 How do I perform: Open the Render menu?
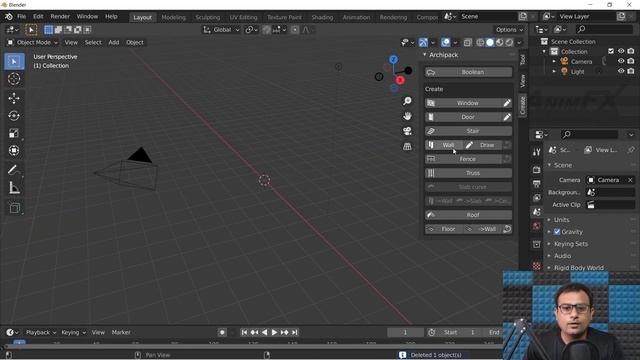(x=60, y=17)
